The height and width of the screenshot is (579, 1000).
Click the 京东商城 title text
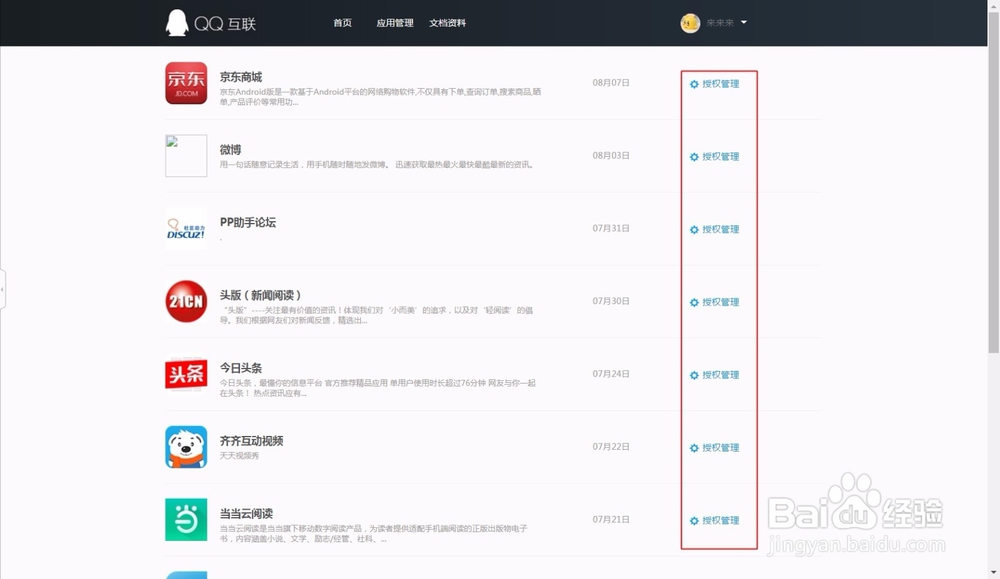click(241, 77)
